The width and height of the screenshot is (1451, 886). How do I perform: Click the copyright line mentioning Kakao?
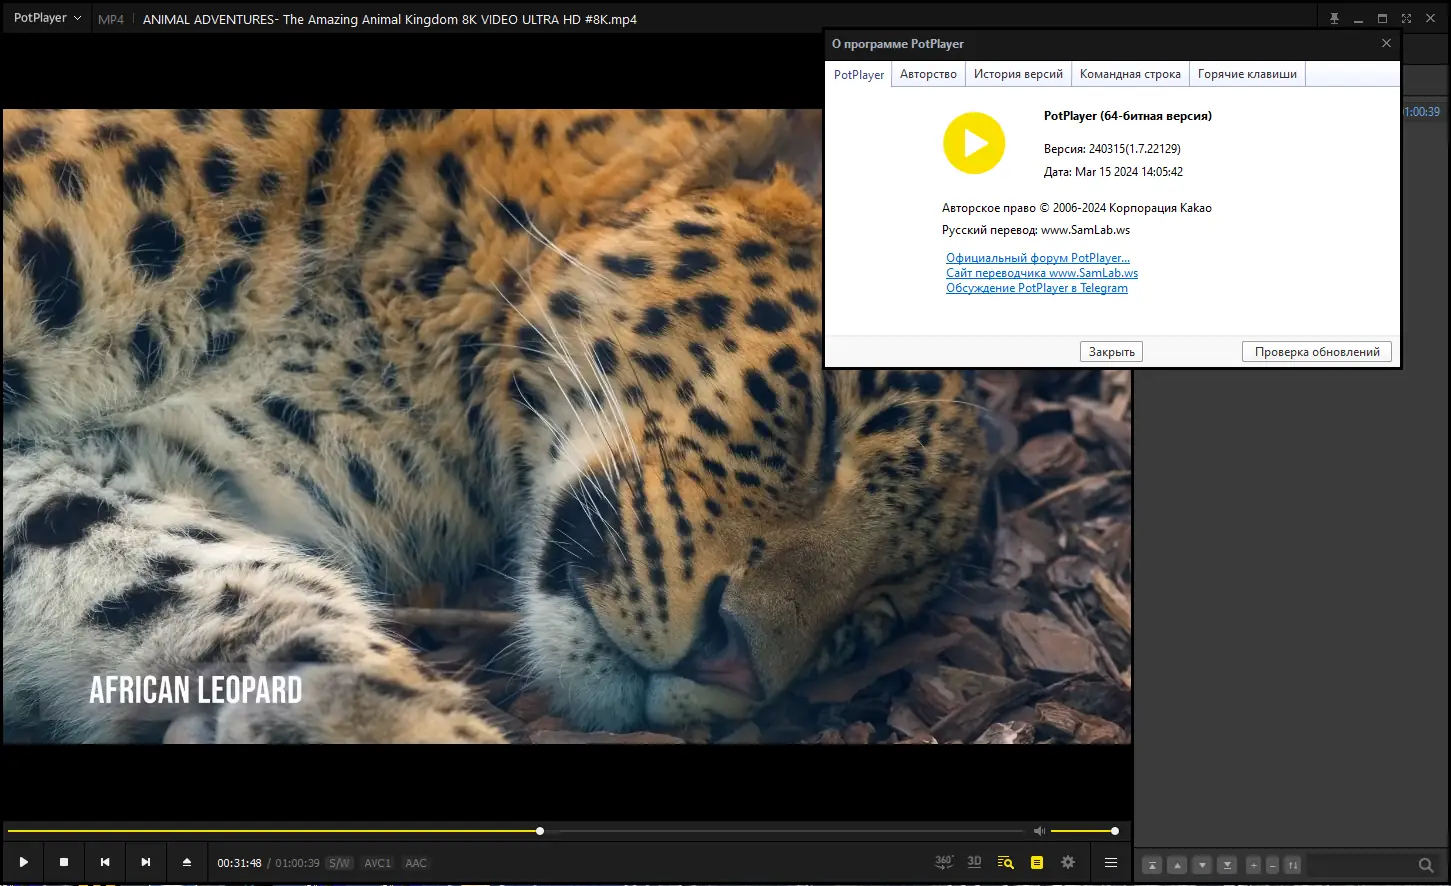tap(1077, 208)
